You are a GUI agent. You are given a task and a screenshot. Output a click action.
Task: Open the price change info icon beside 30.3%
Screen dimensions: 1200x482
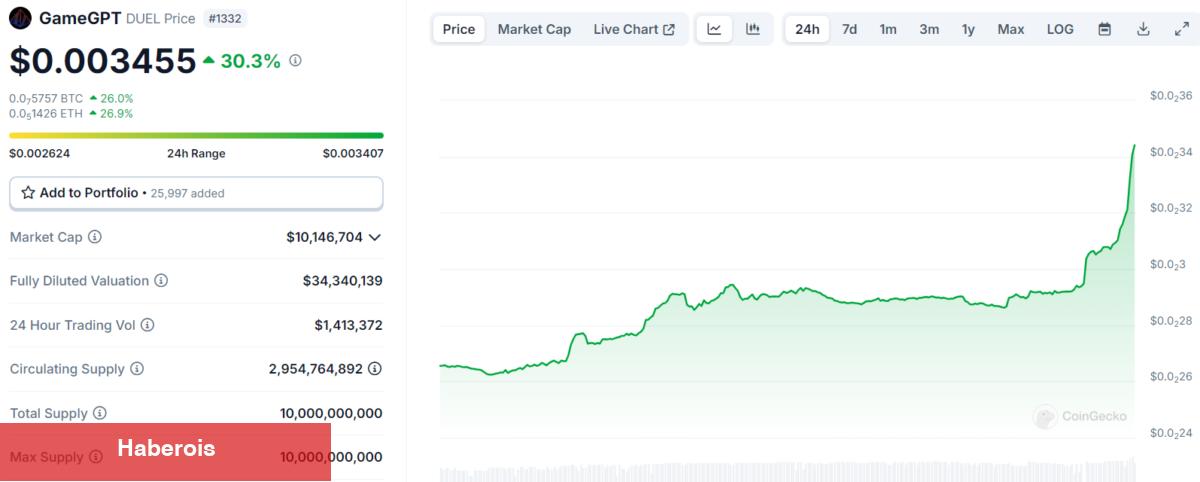pyautogui.click(x=295, y=61)
